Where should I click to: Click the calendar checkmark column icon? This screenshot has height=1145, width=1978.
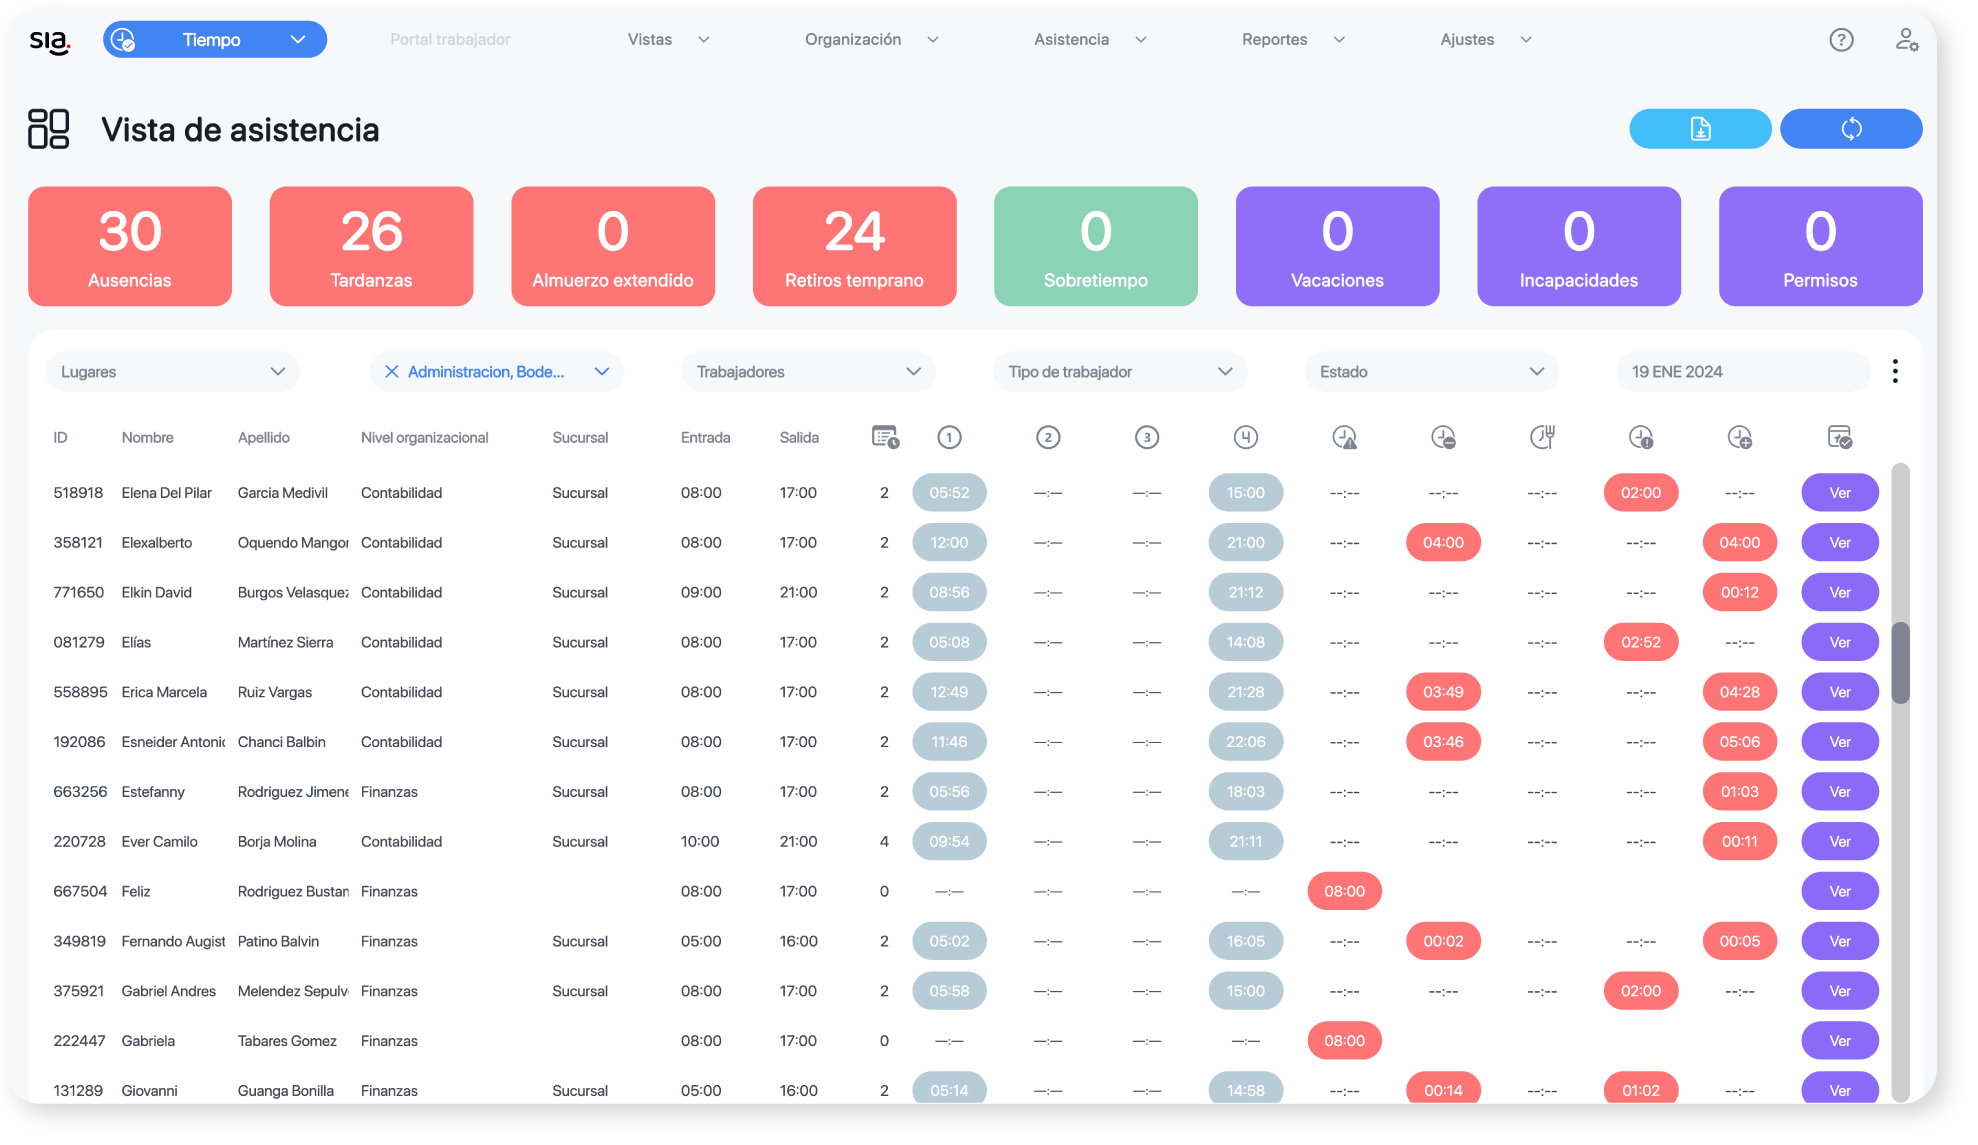[x=1839, y=437]
